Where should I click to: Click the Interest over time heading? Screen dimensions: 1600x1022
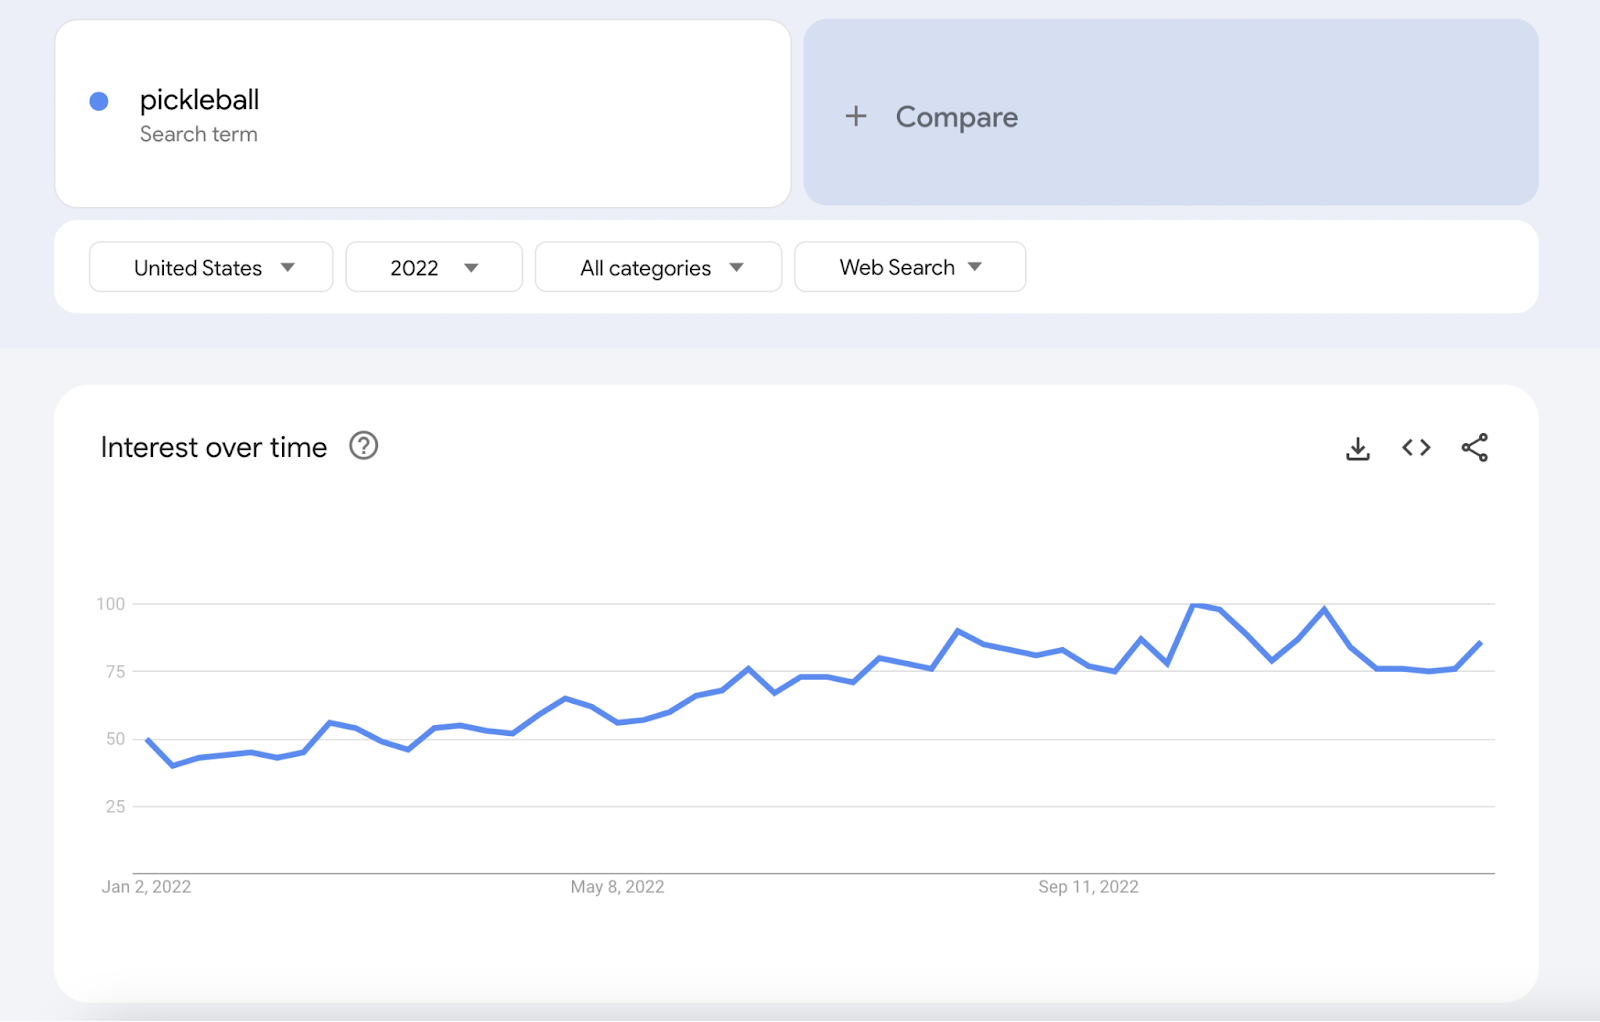pyautogui.click(x=212, y=447)
